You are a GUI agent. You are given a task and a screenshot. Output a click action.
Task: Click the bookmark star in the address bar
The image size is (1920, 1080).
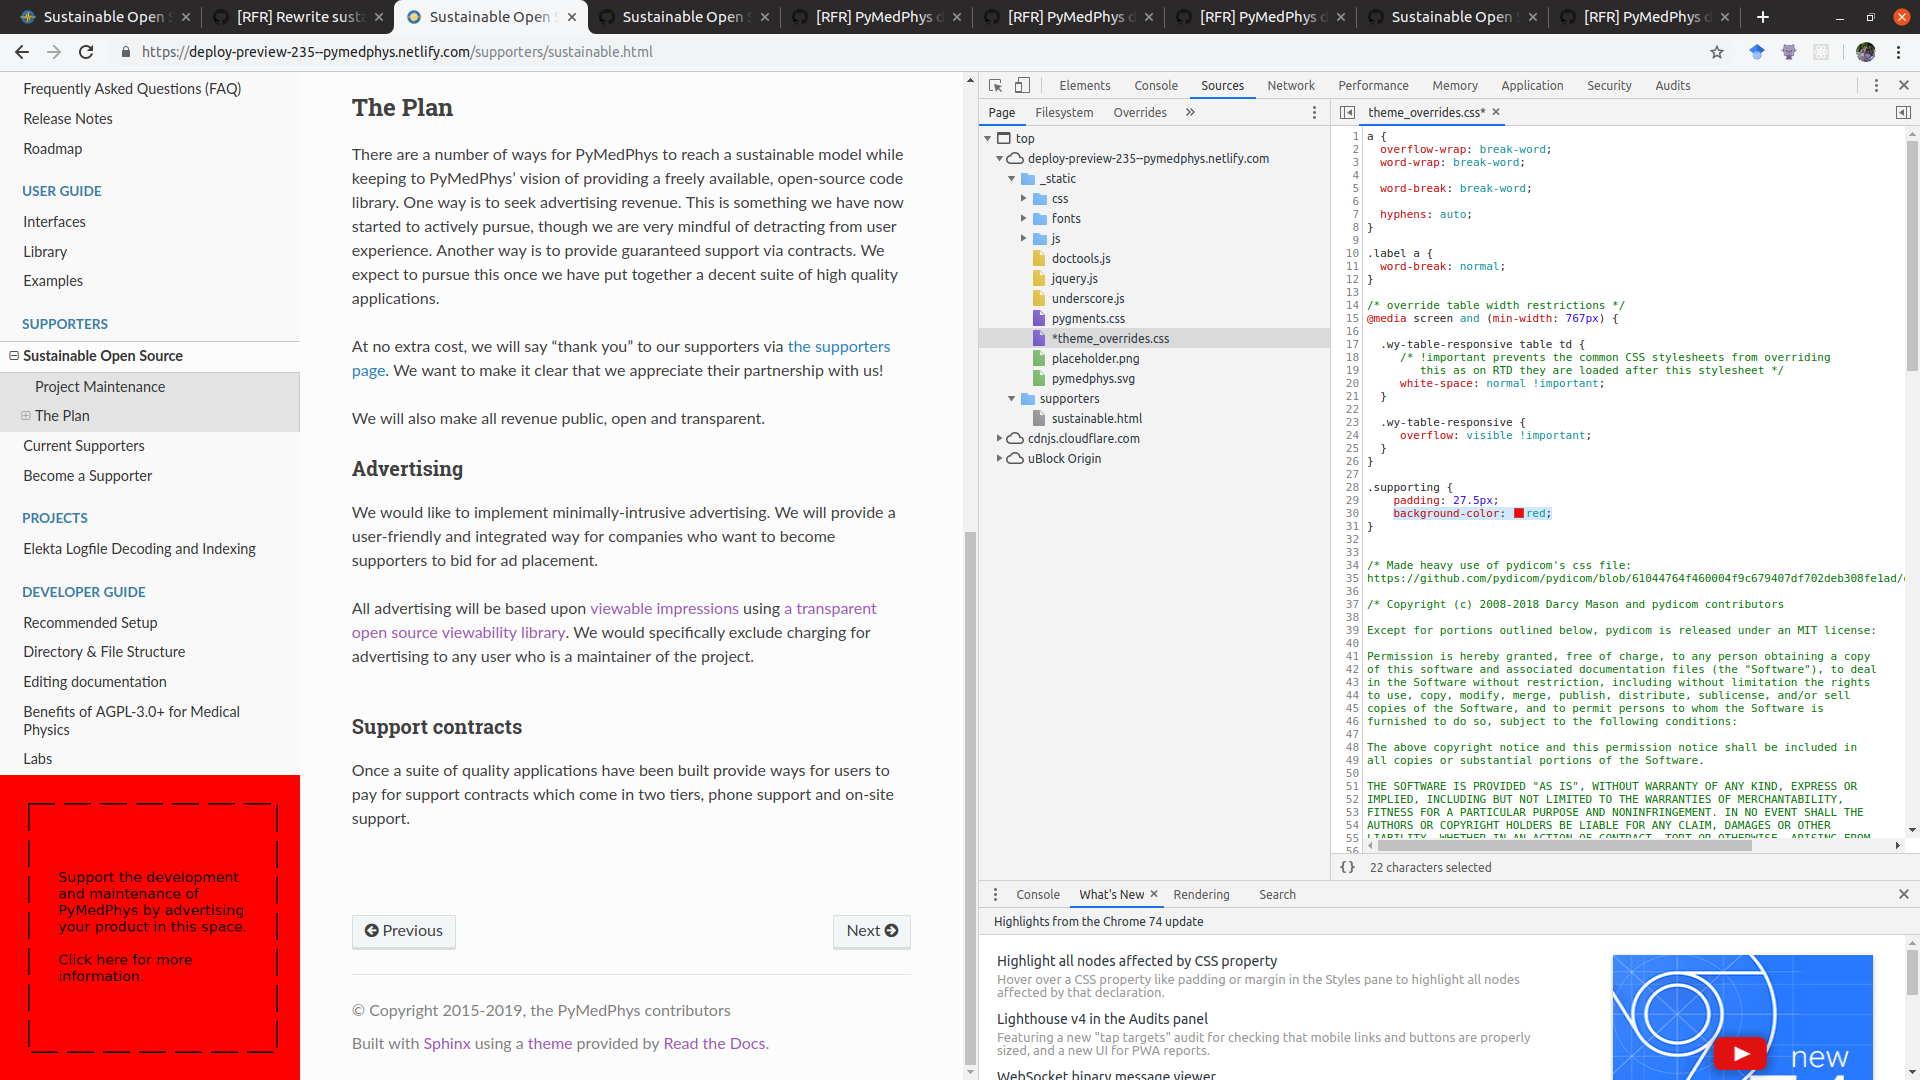1718,52
